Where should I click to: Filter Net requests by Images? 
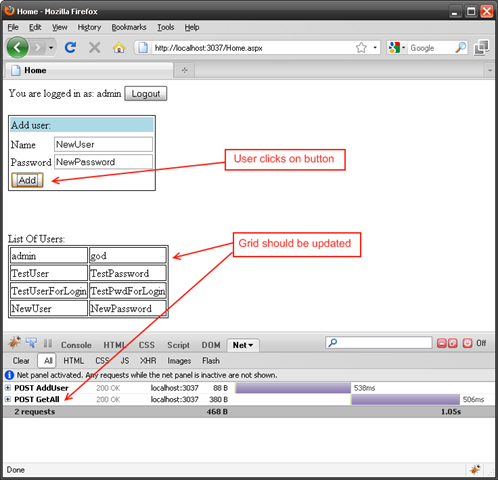coord(179,361)
